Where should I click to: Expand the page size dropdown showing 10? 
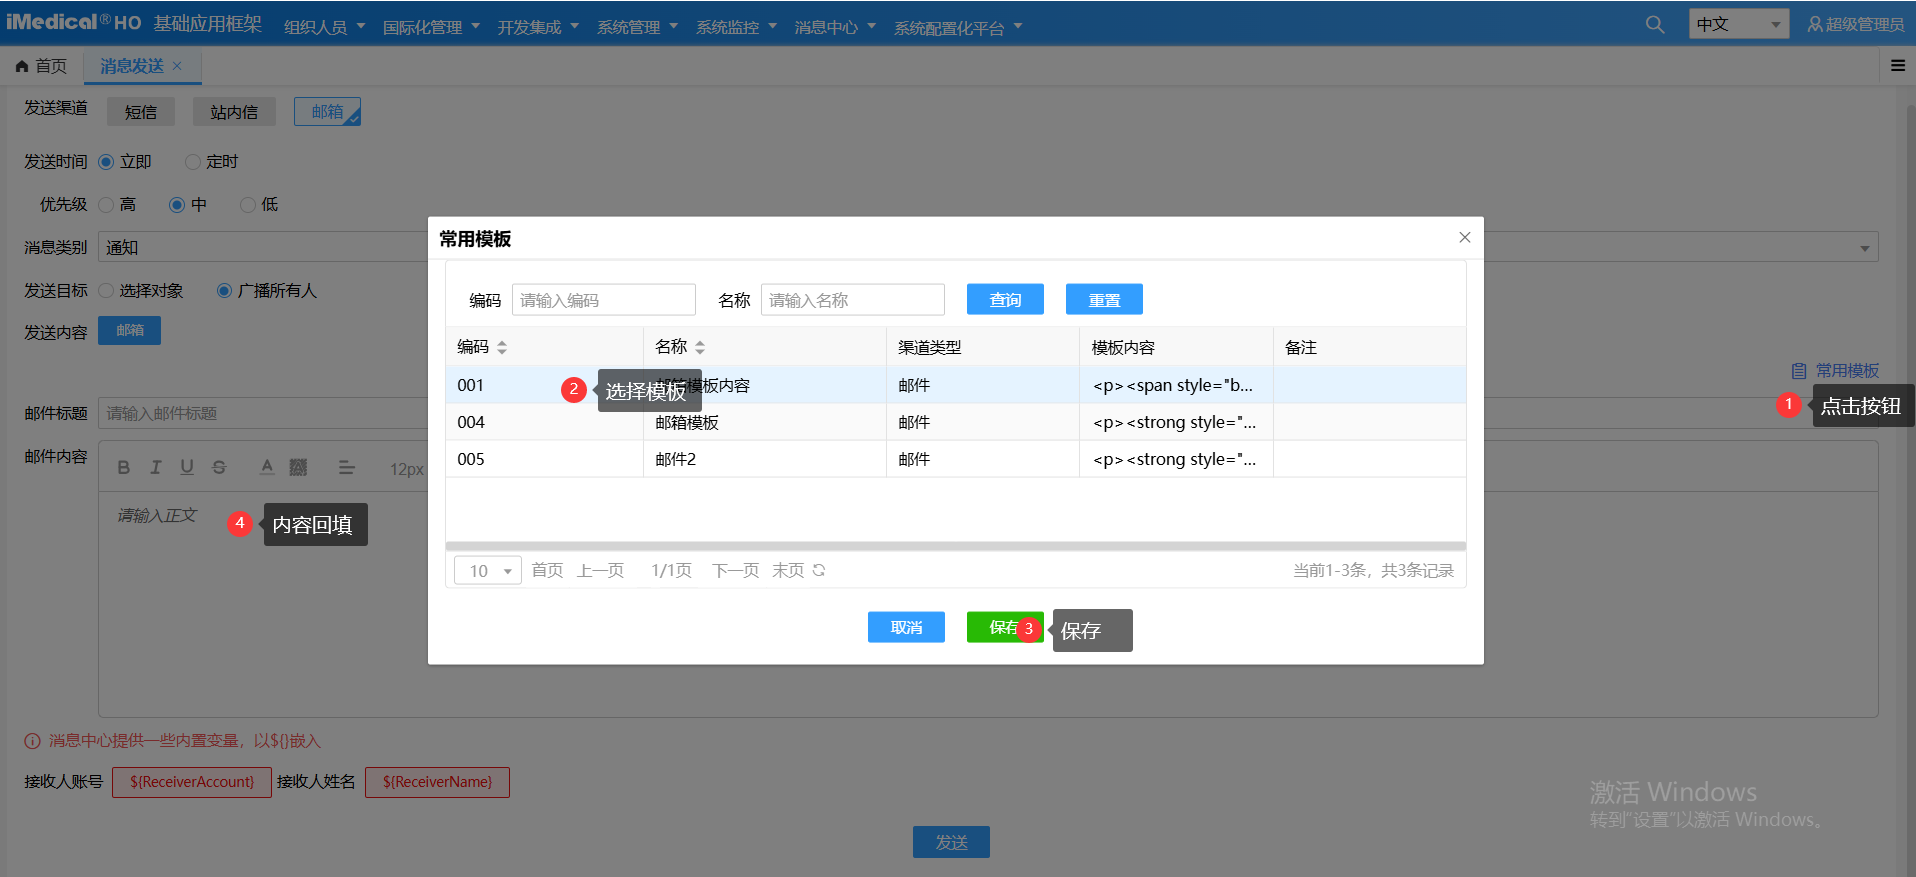tap(487, 570)
